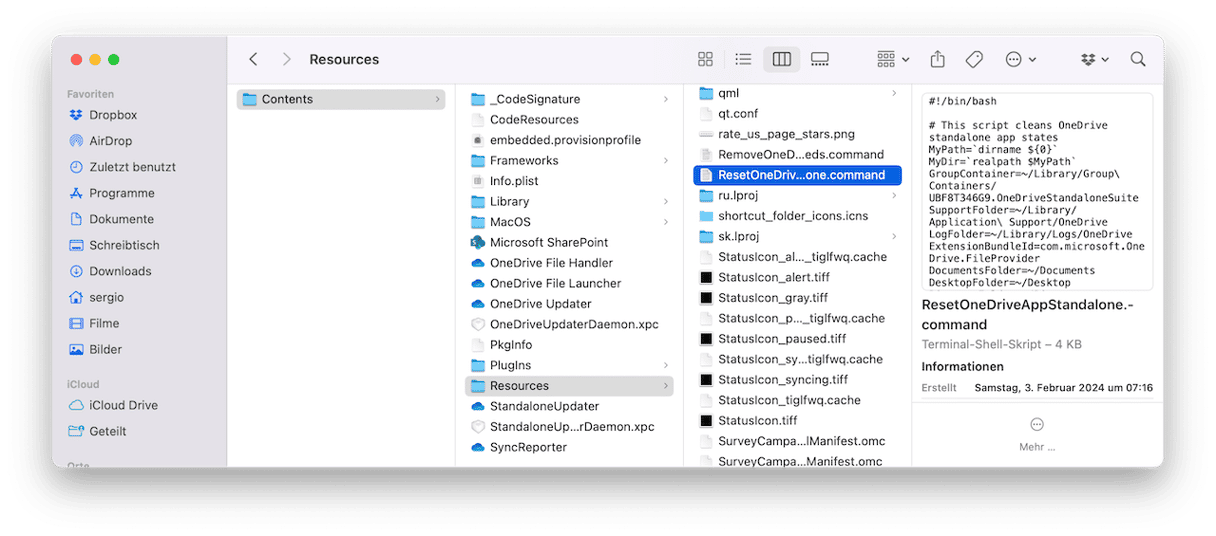Image resolution: width=1216 pixels, height=536 pixels.
Task: Open iCloud Drive in the sidebar
Action: pyautogui.click(x=123, y=405)
